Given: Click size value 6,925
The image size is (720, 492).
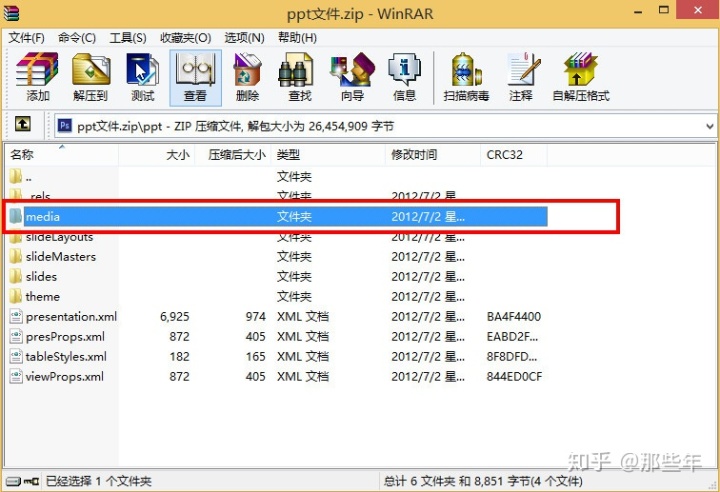Looking at the screenshot, I should tap(174, 317).
